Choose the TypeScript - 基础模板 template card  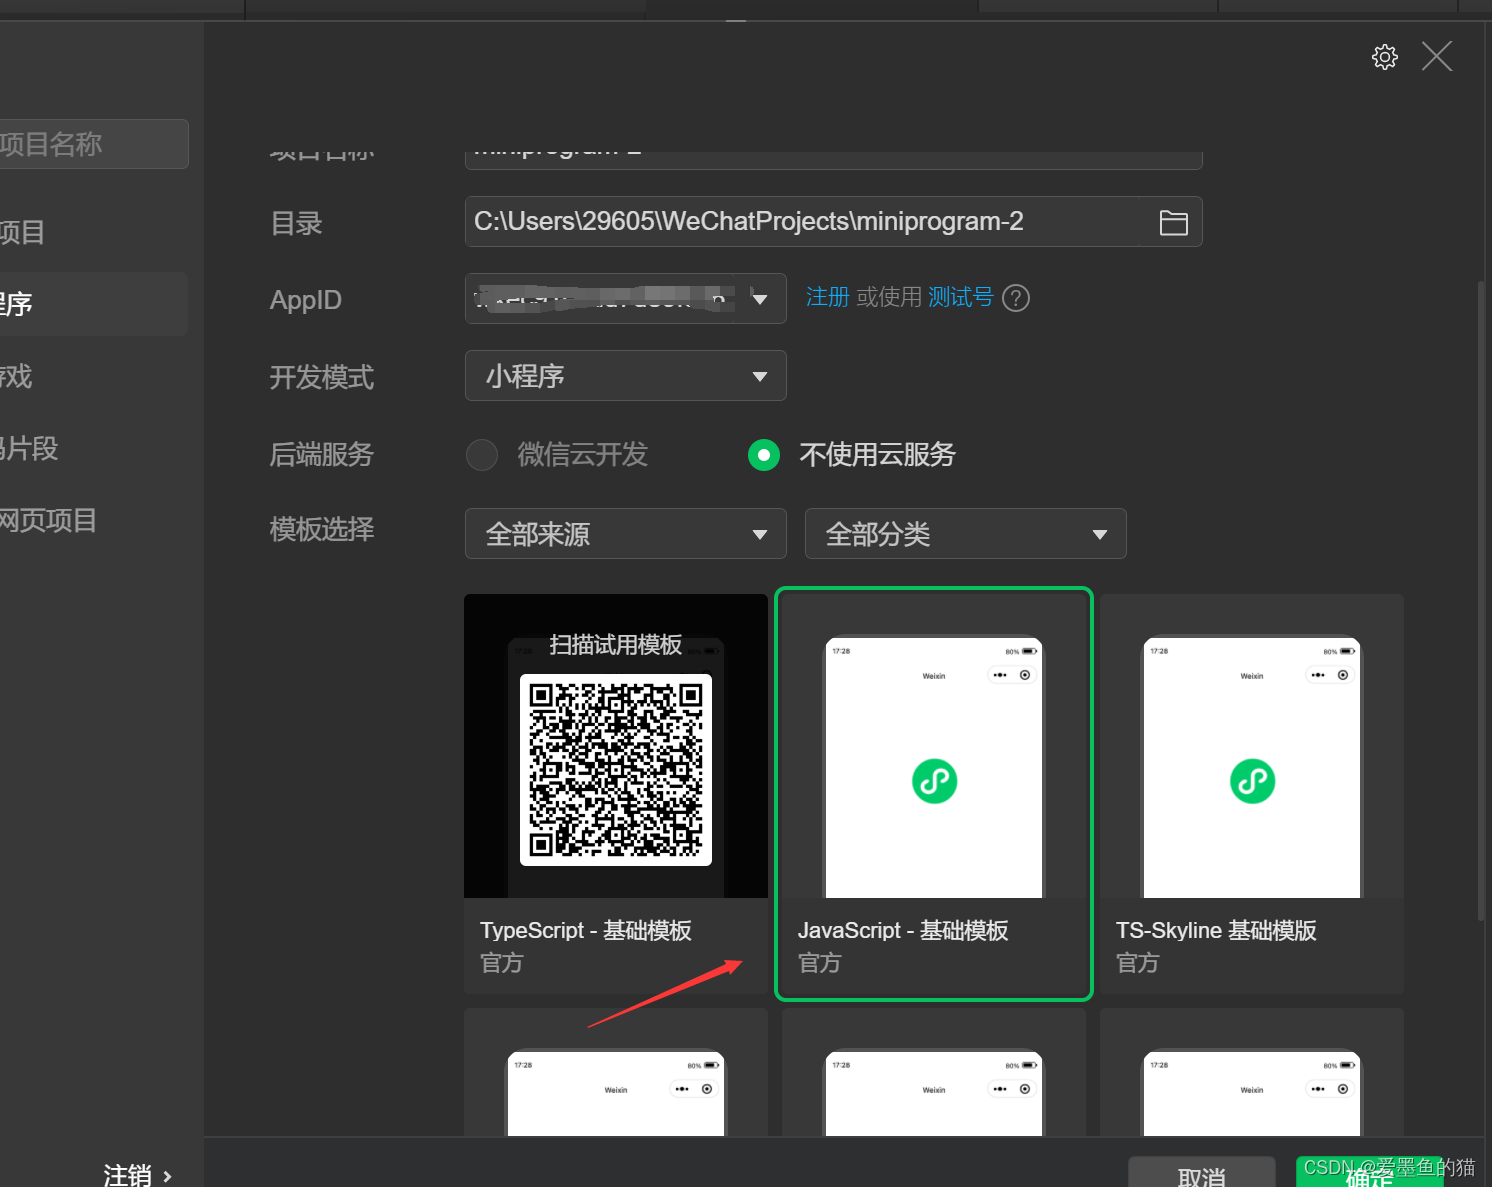click(x=616, y=794)
